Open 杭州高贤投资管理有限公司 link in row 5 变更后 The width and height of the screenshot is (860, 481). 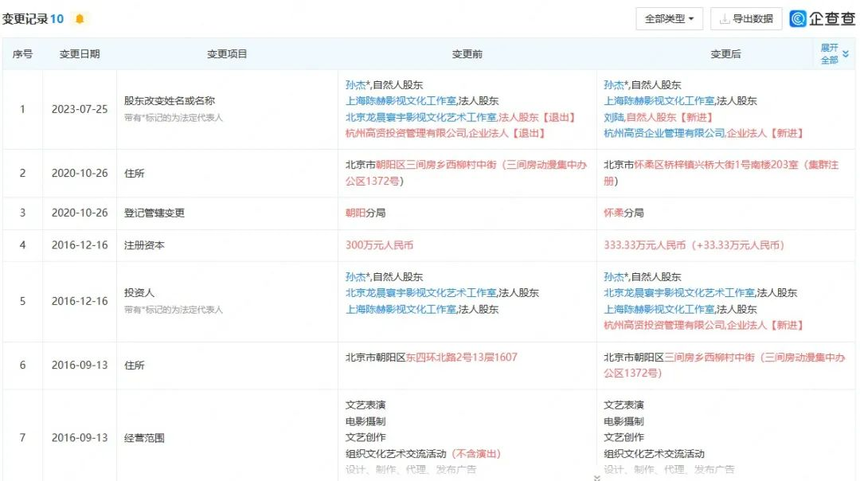(664, 325)
